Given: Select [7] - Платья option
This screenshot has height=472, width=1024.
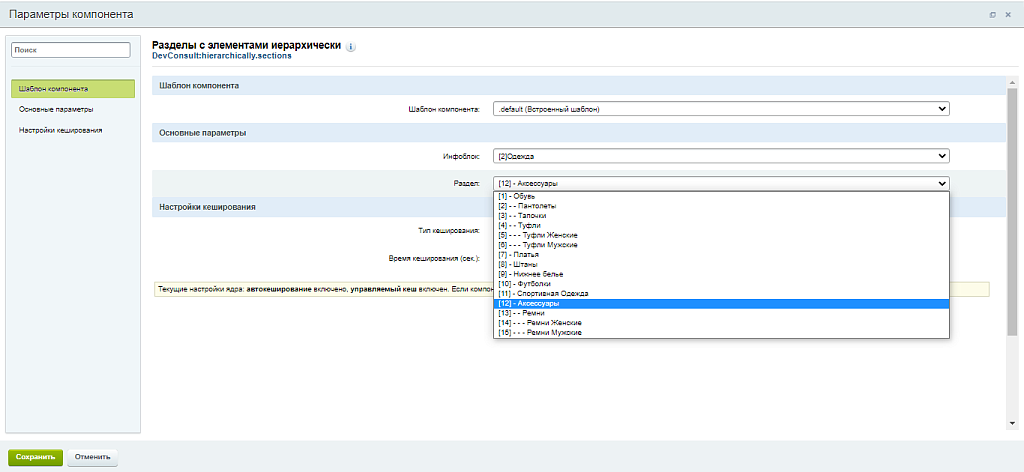Looking at the screenshot, I should click(518, 255).
